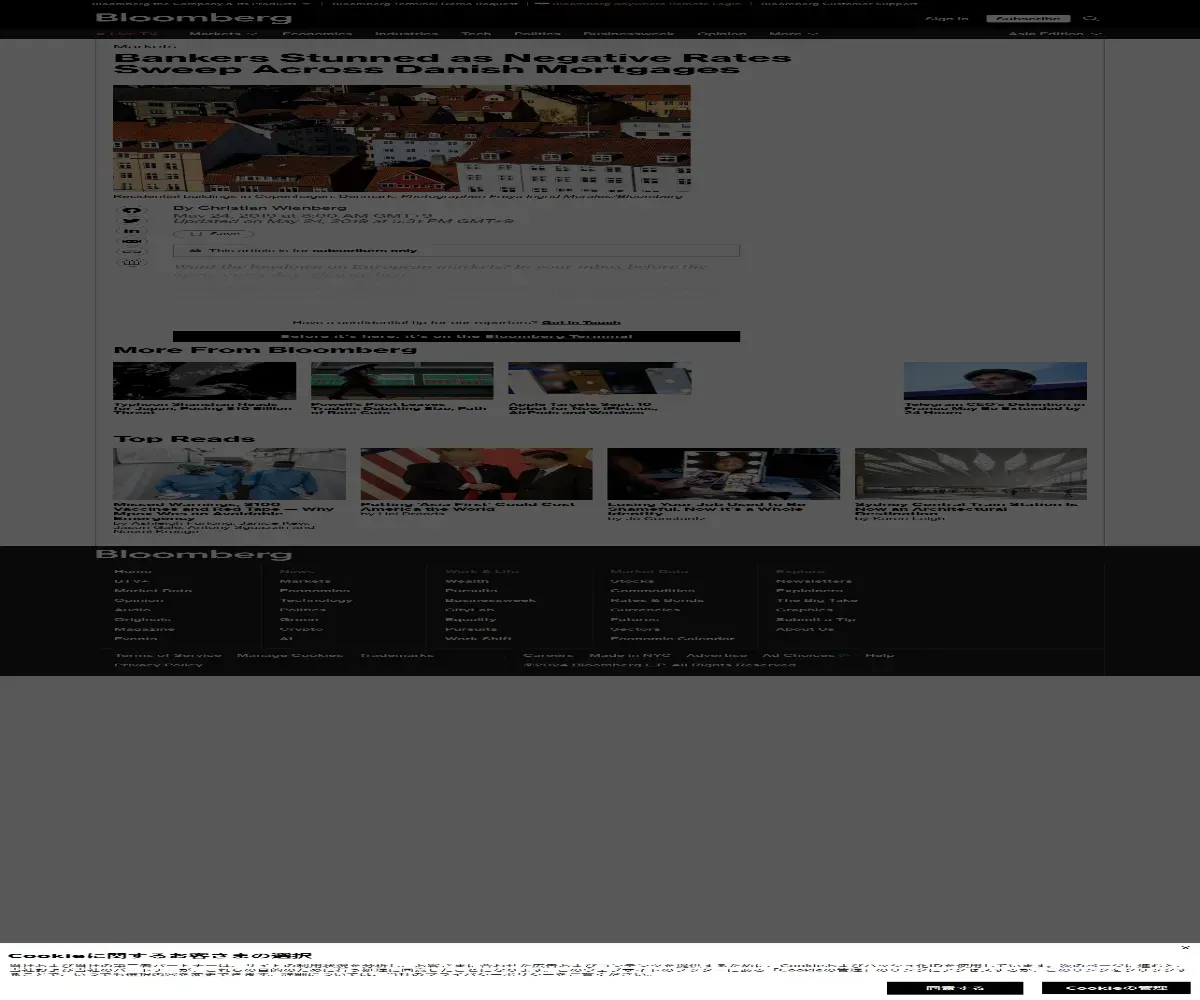Open Tech section in nav bar

[476, 34]
